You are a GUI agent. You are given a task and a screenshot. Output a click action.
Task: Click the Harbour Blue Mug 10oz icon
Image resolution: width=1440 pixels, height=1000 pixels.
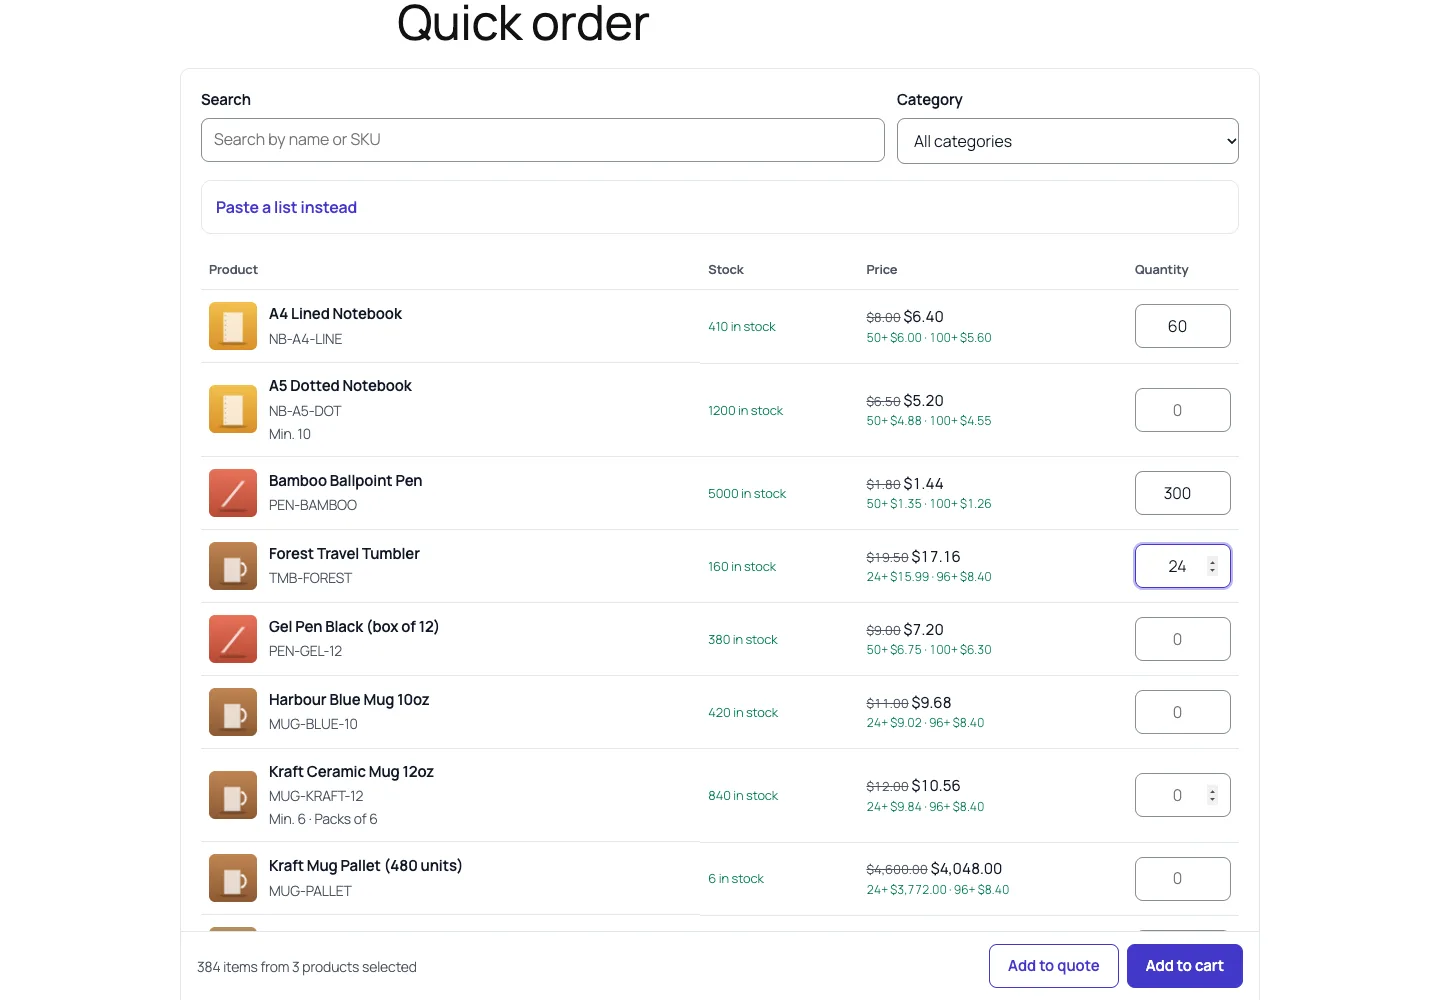click(x=233, y=712)
